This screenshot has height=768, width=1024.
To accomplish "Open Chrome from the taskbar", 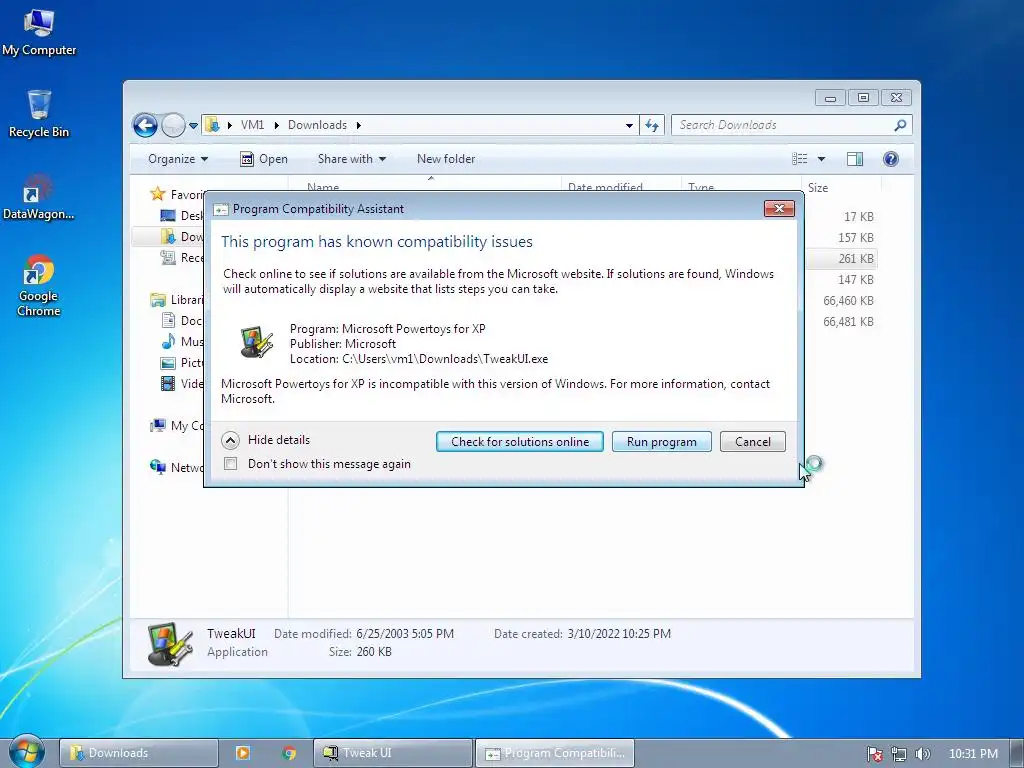I will (289, 753).
